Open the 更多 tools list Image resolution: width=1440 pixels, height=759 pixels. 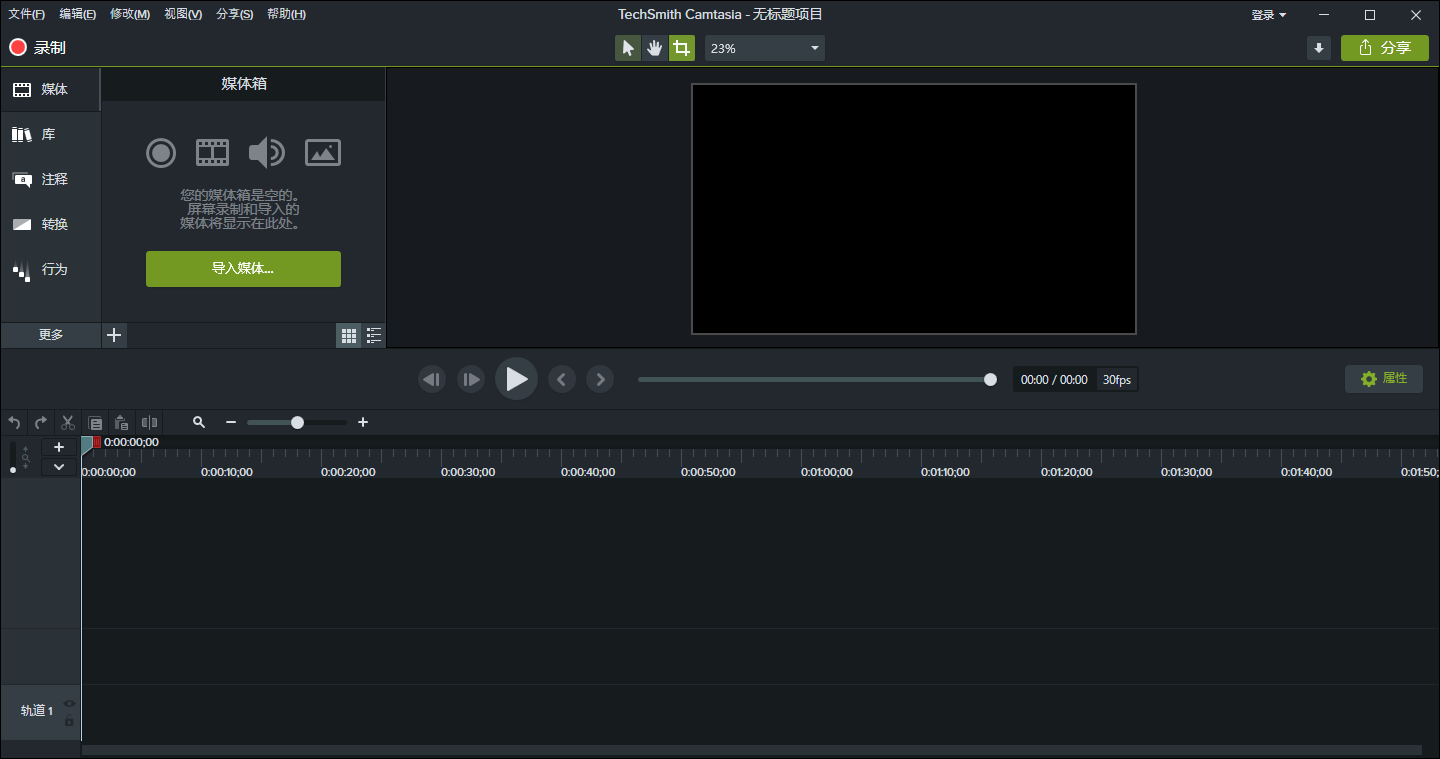tap(51, 335)
